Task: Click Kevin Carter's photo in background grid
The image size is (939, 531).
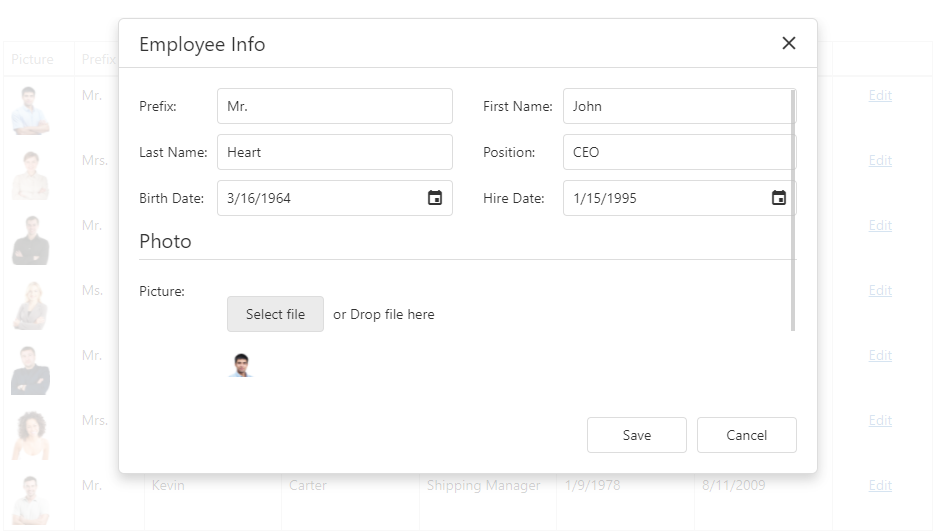Action: [x=31, y=500]
